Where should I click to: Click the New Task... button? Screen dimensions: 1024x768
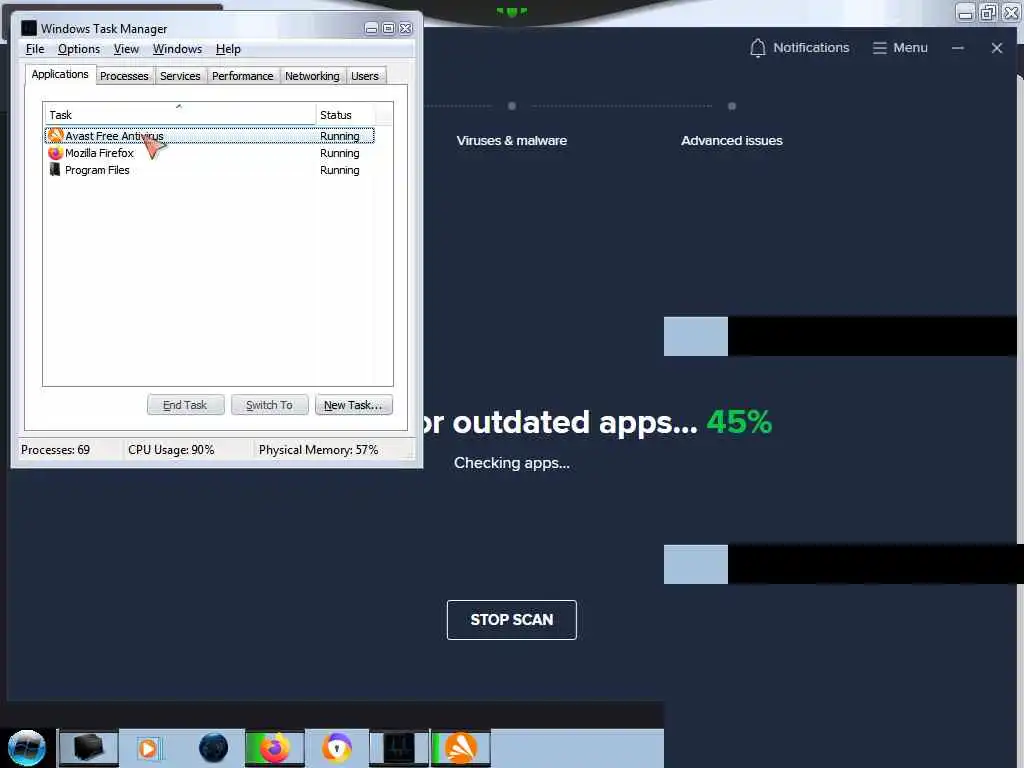point(353,405)
